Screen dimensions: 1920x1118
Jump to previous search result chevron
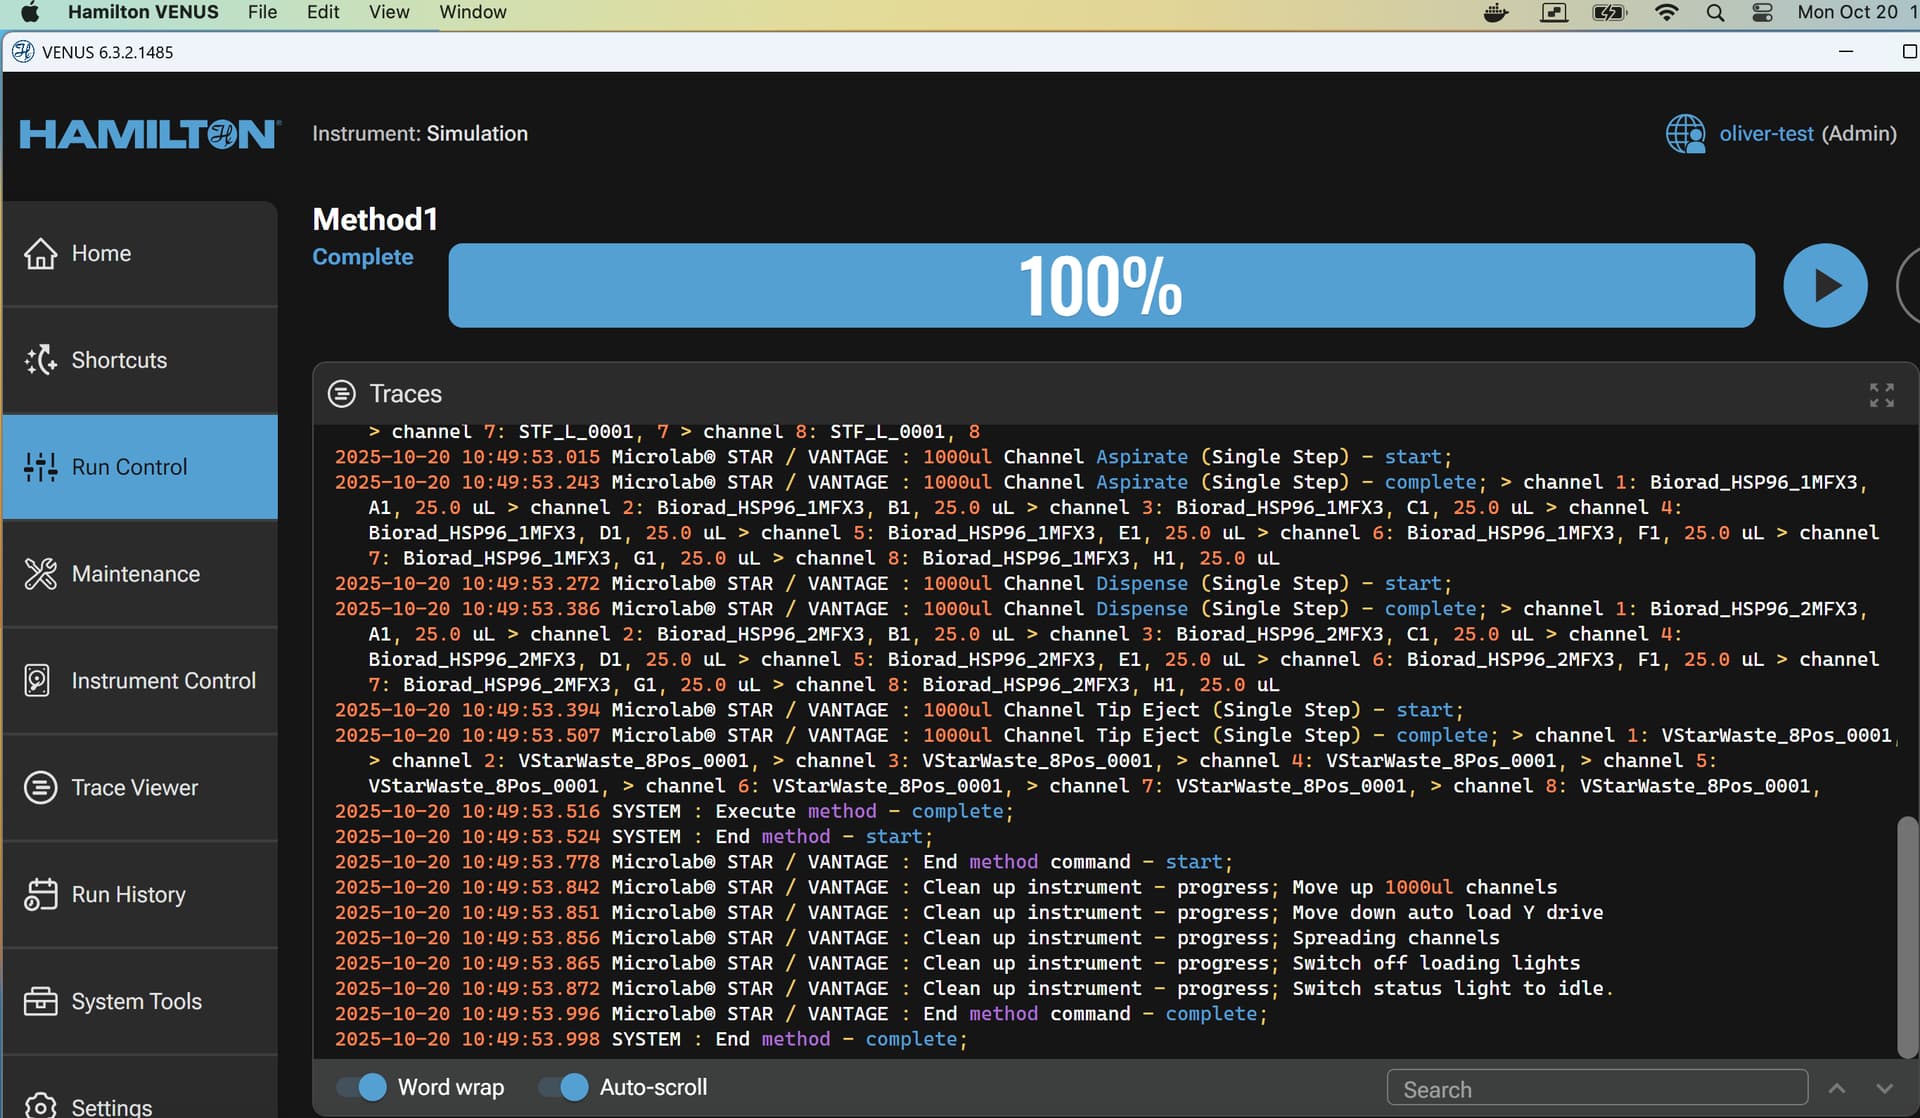pyautogui.click(x=1837, y=1088)
